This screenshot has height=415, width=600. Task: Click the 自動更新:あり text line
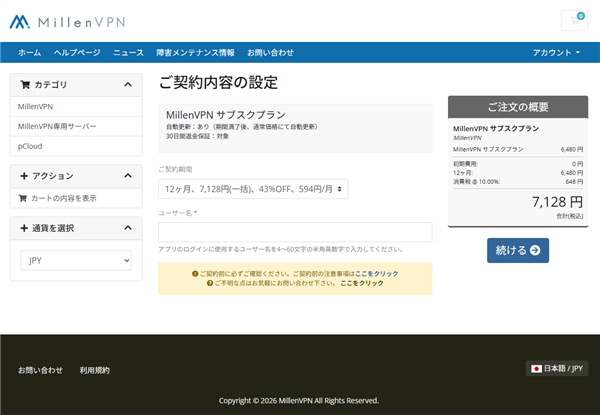point(241,127)
